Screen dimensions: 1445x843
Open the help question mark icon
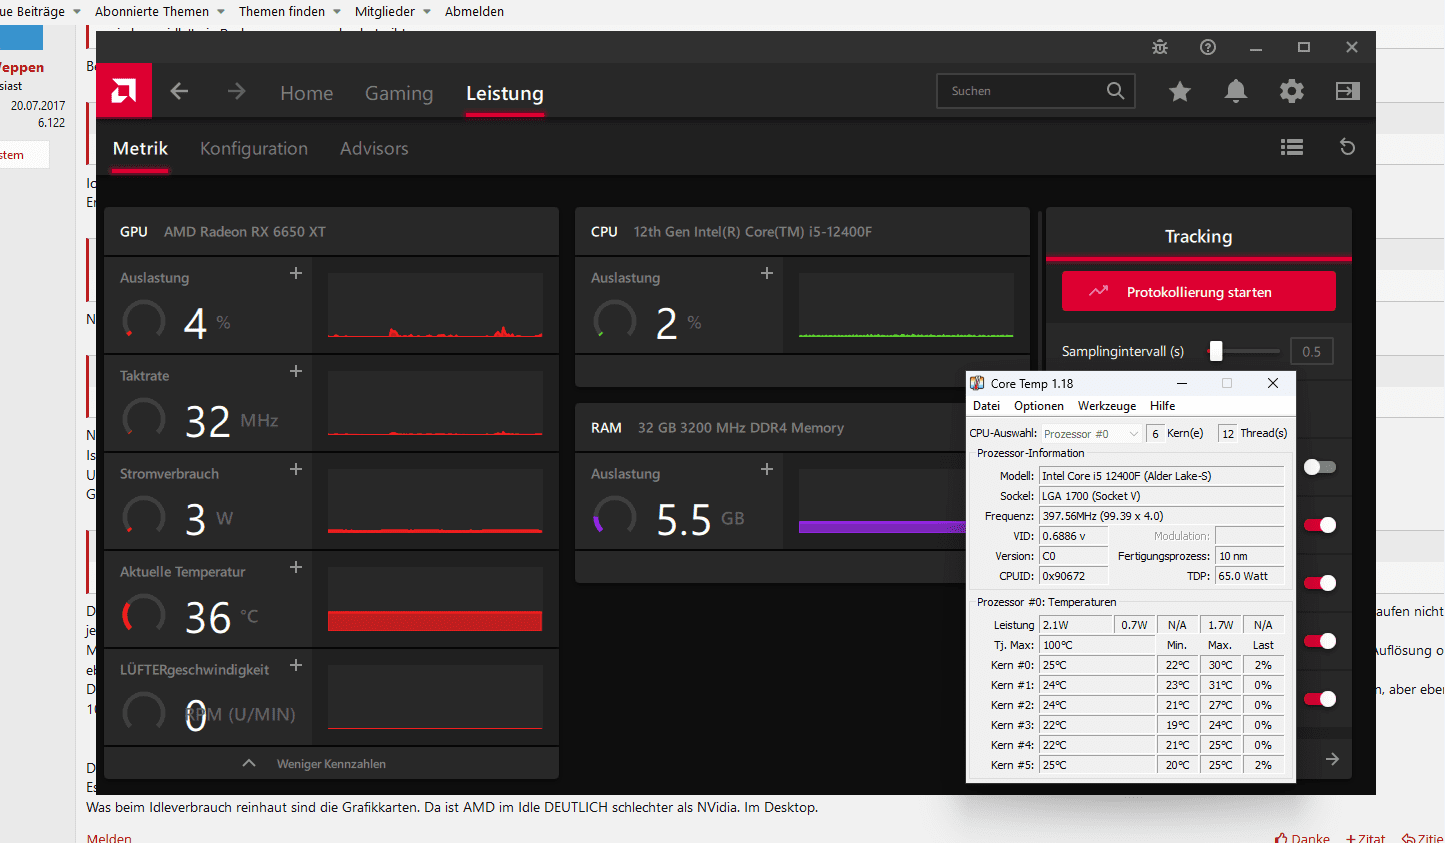tap(1208, 47)
